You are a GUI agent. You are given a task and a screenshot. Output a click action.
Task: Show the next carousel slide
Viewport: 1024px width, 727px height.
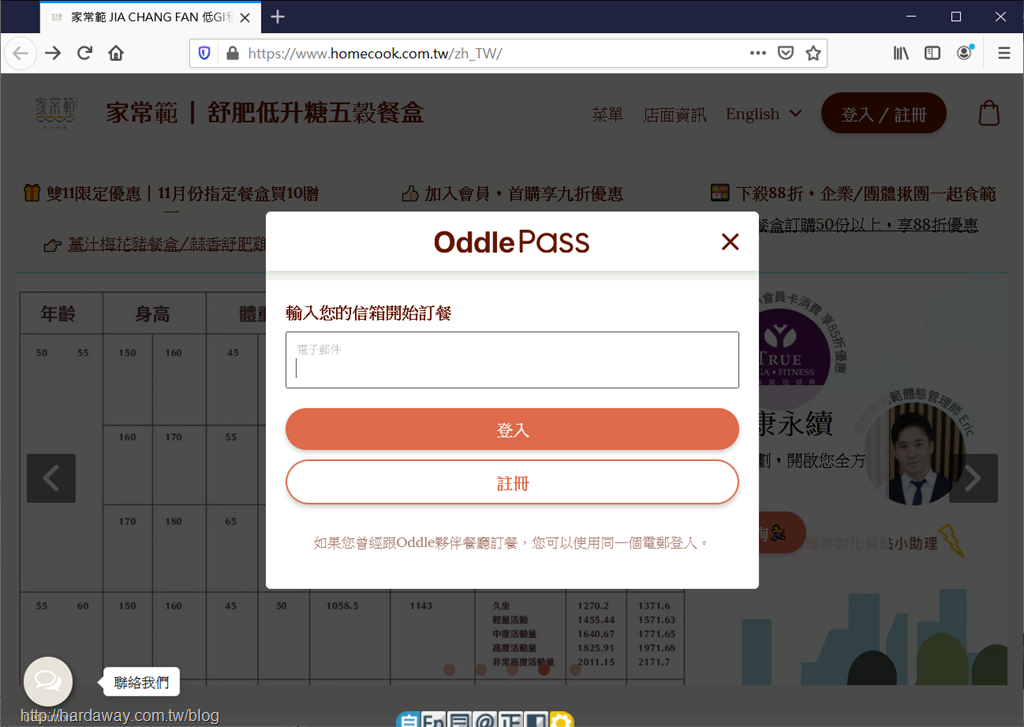[973, 478]
